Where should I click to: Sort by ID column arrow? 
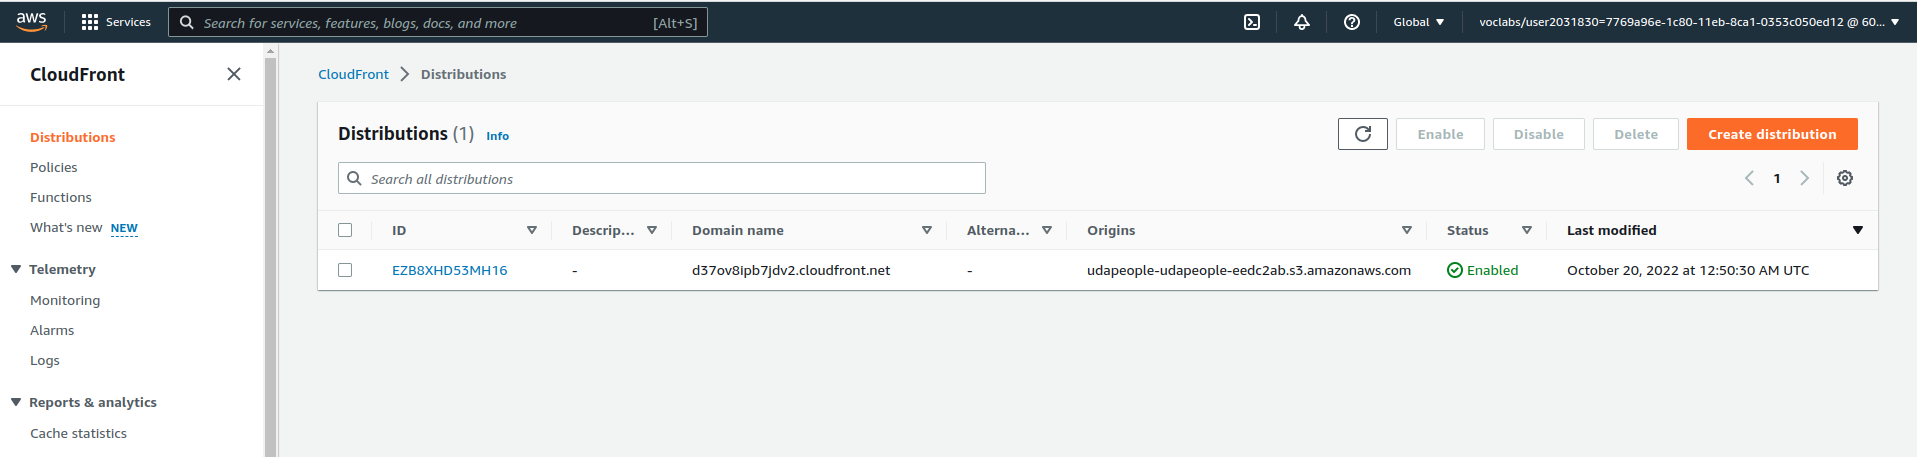(x=532, y=230)
